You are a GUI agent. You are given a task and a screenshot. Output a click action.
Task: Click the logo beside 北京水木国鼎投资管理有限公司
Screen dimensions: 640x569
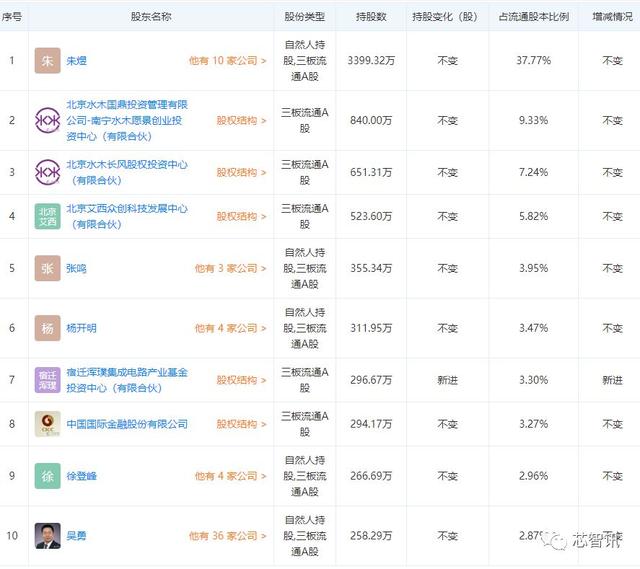point(47,120)
